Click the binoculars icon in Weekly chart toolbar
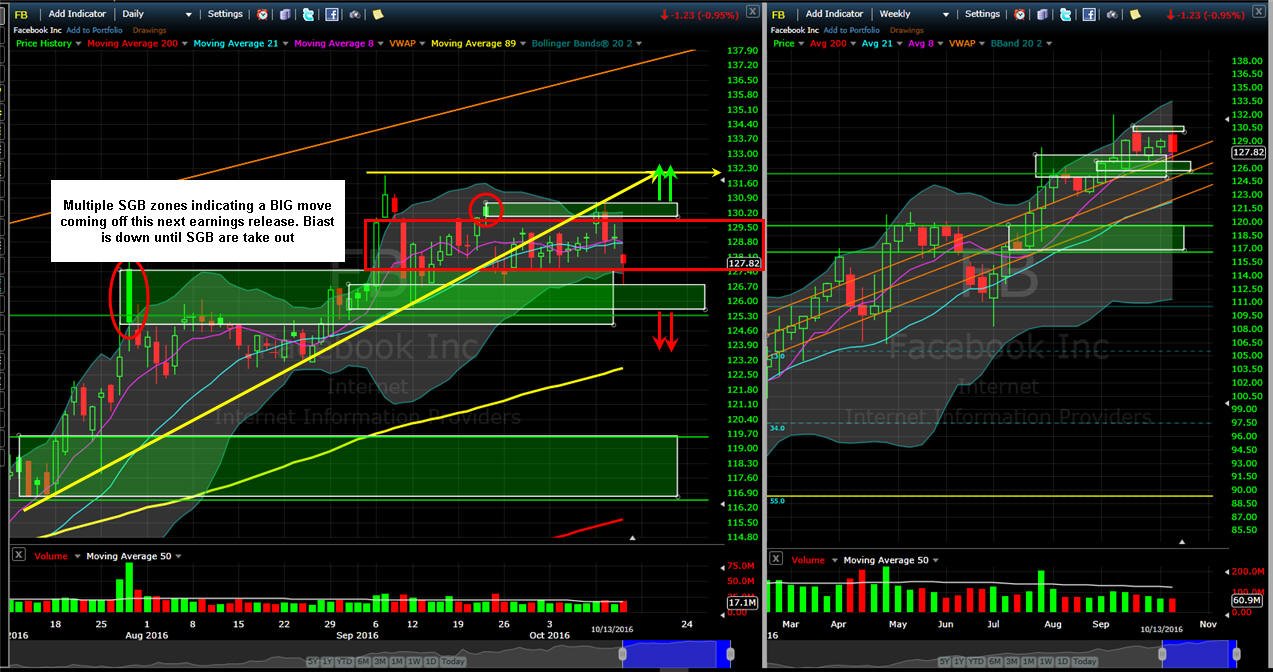 1113,14
